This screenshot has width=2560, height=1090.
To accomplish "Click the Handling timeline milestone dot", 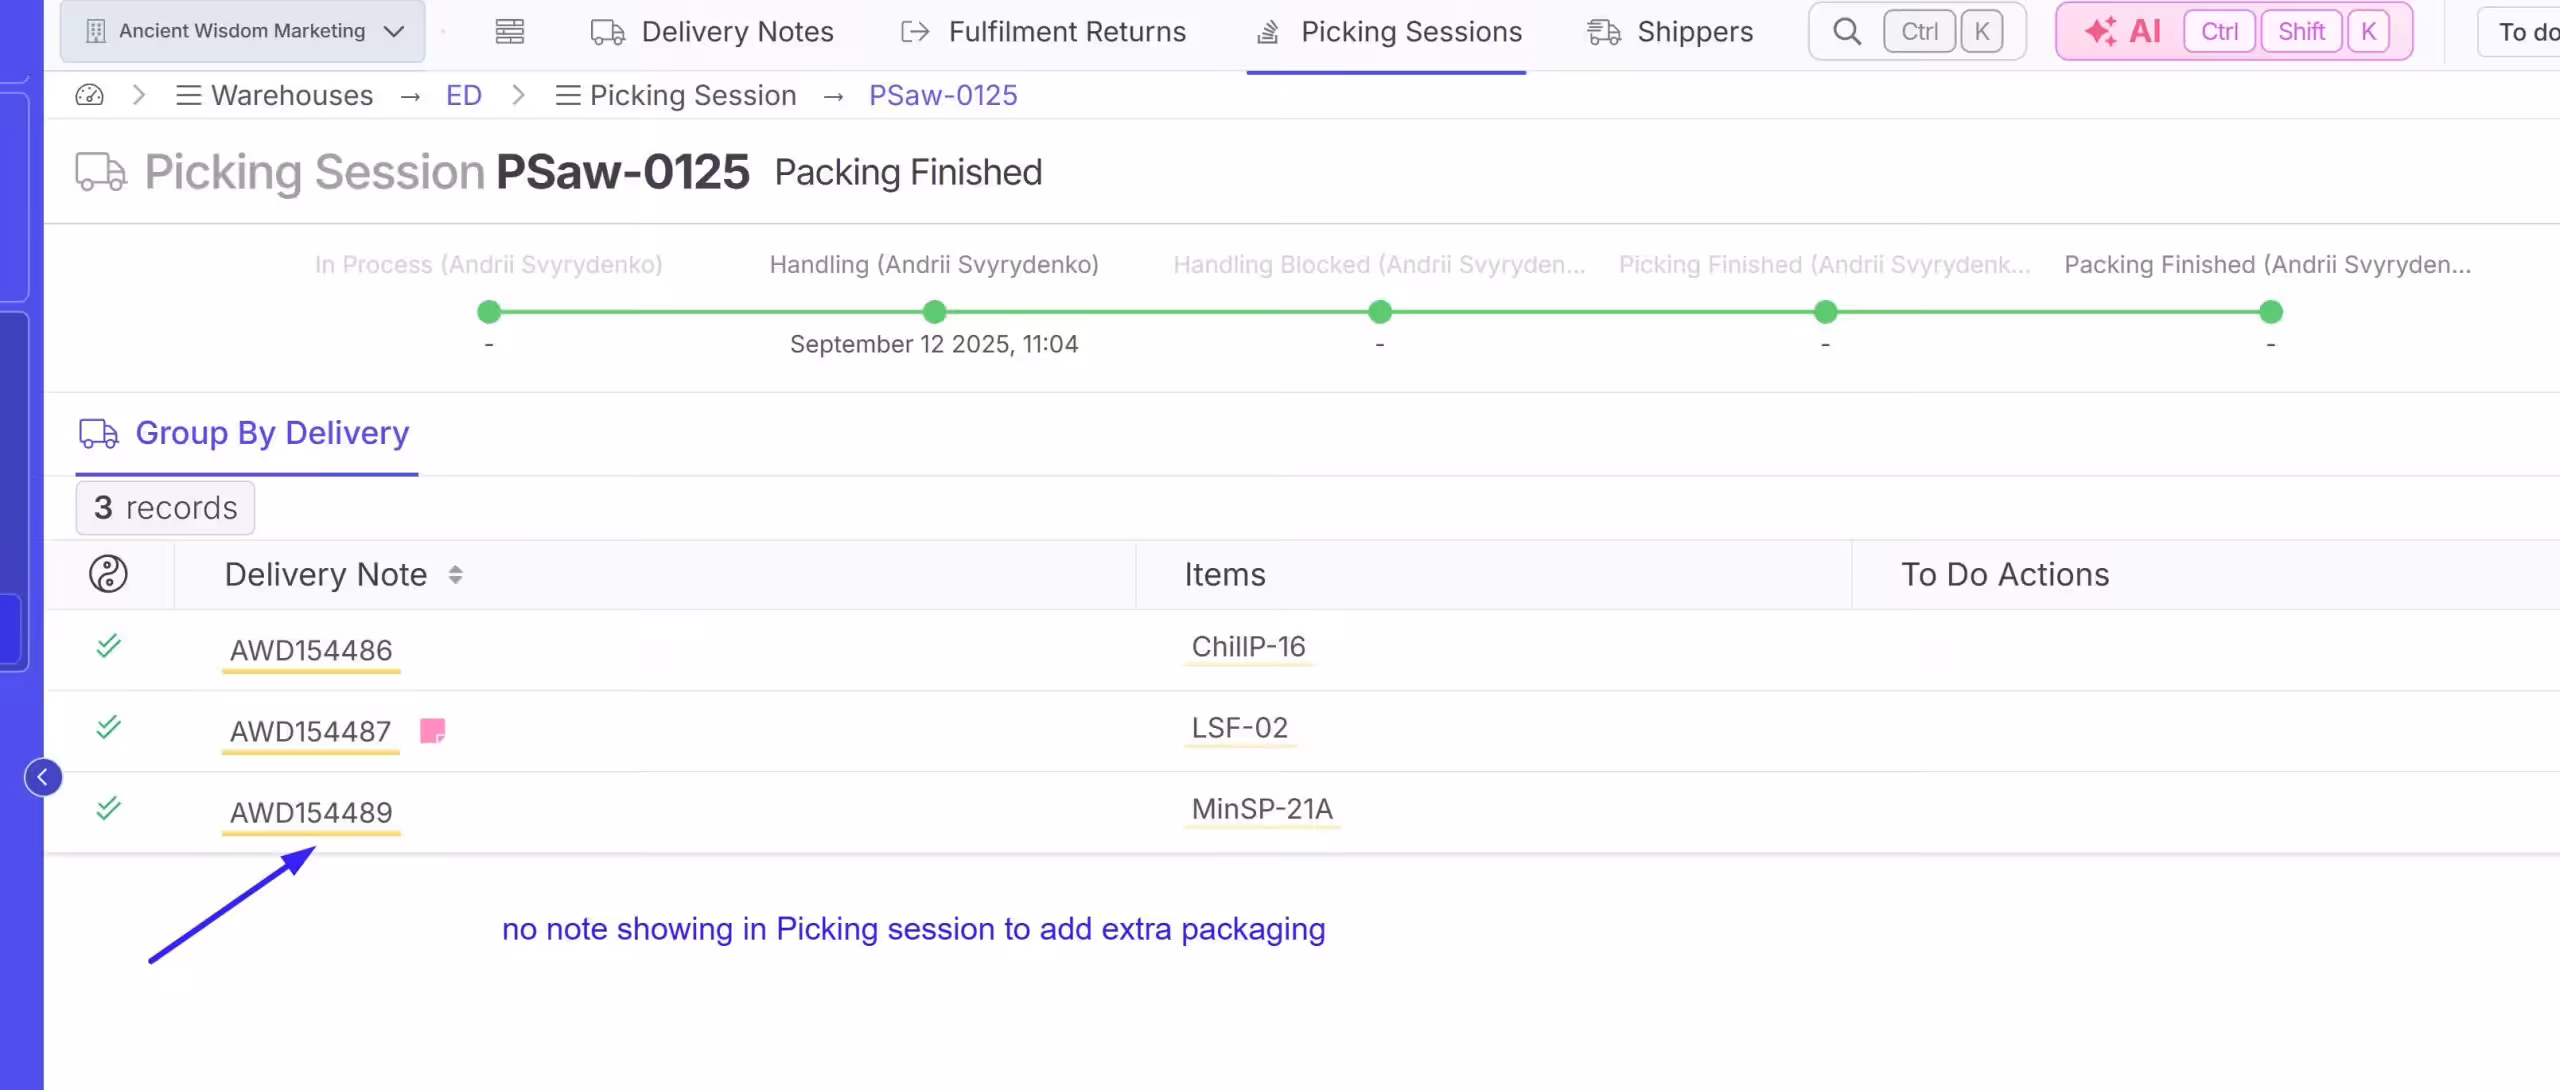I will coord(934,312).
